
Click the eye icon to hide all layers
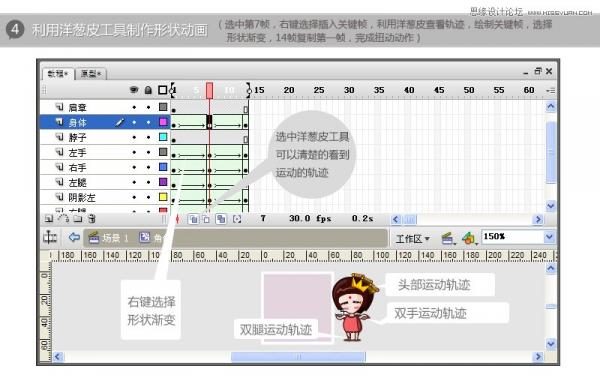134,90
